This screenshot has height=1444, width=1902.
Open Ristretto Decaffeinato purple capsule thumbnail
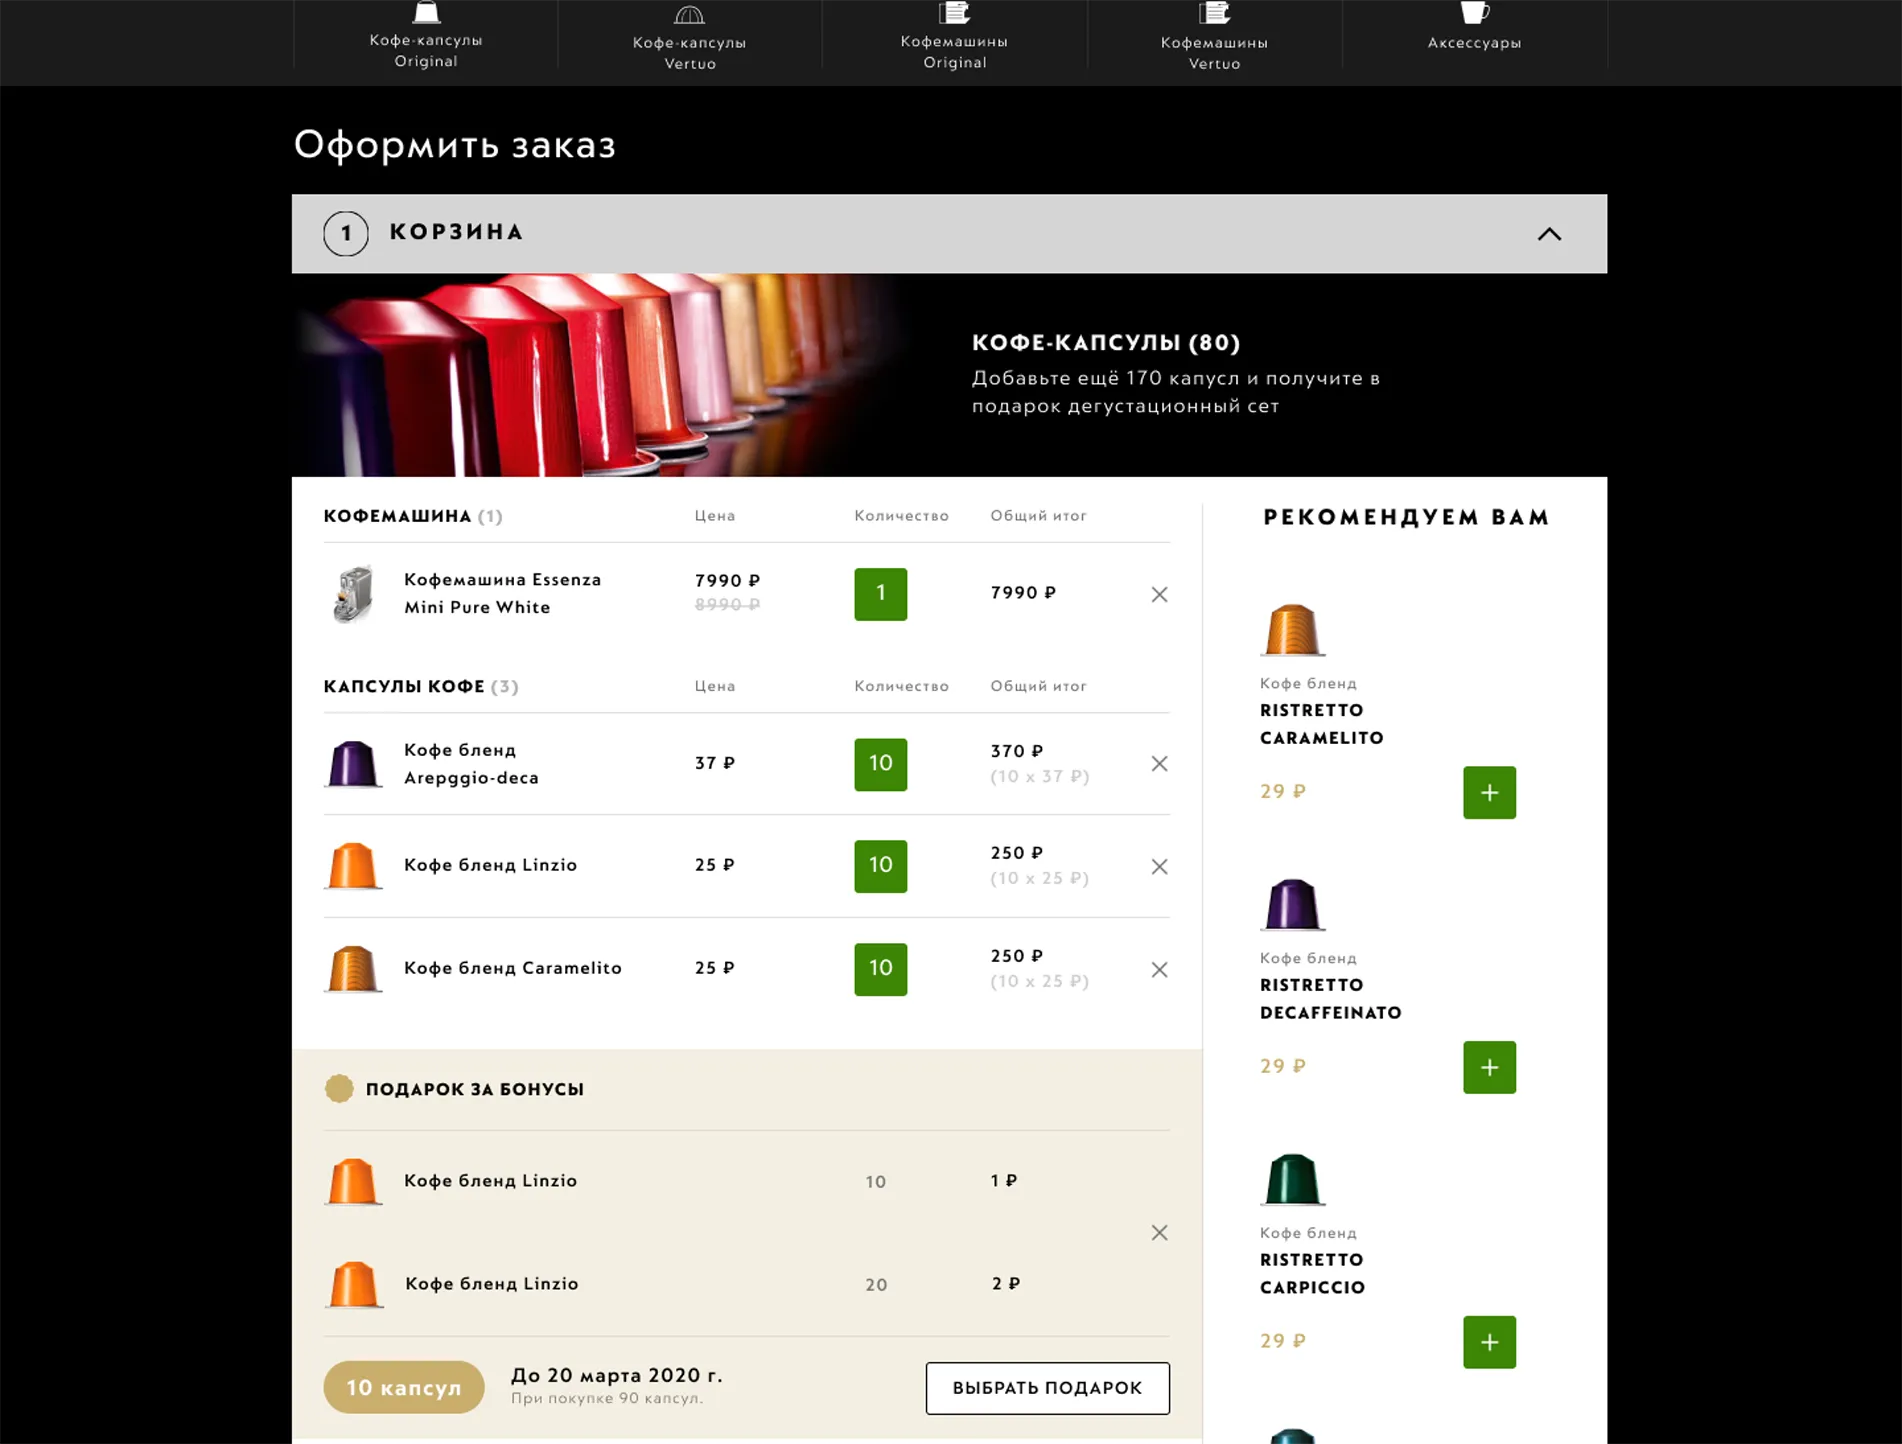click(x=1292, y=904)
